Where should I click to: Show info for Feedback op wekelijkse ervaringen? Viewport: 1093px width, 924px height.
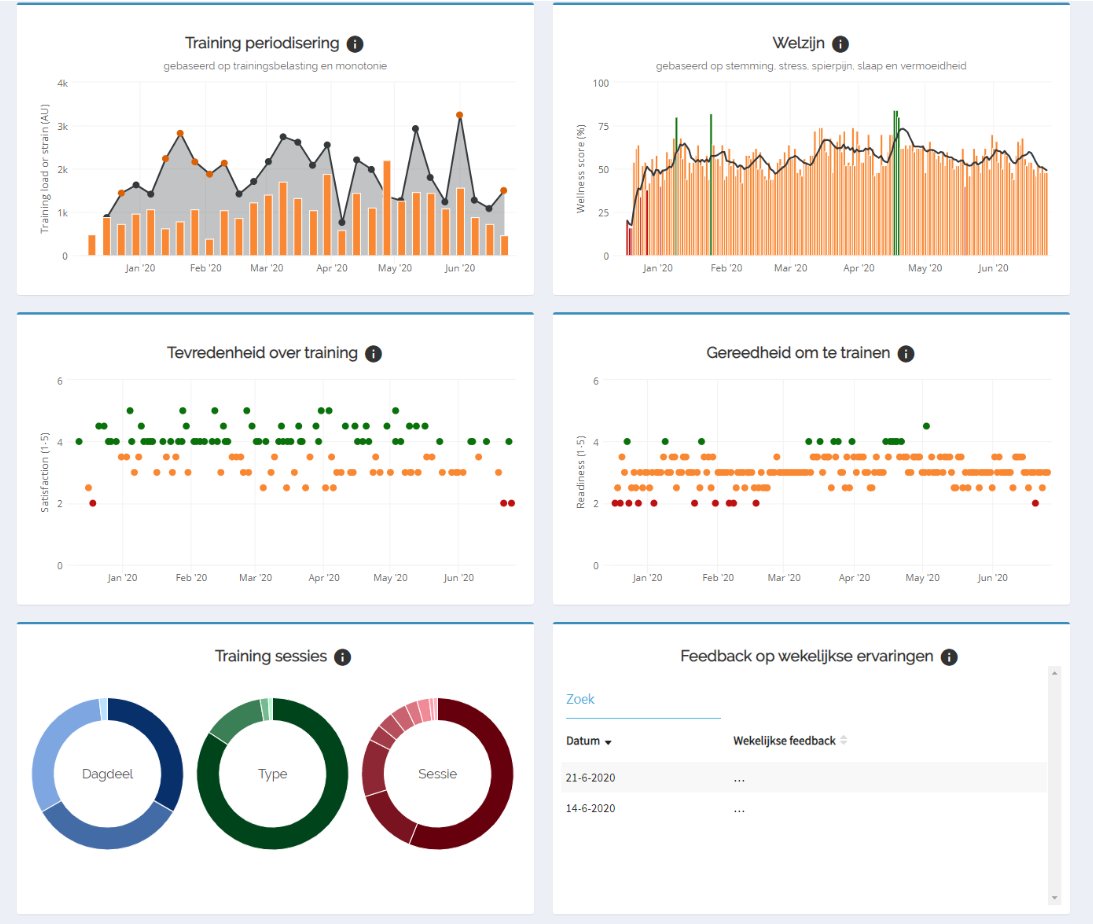pyautogui.click(x=949, y=657)
